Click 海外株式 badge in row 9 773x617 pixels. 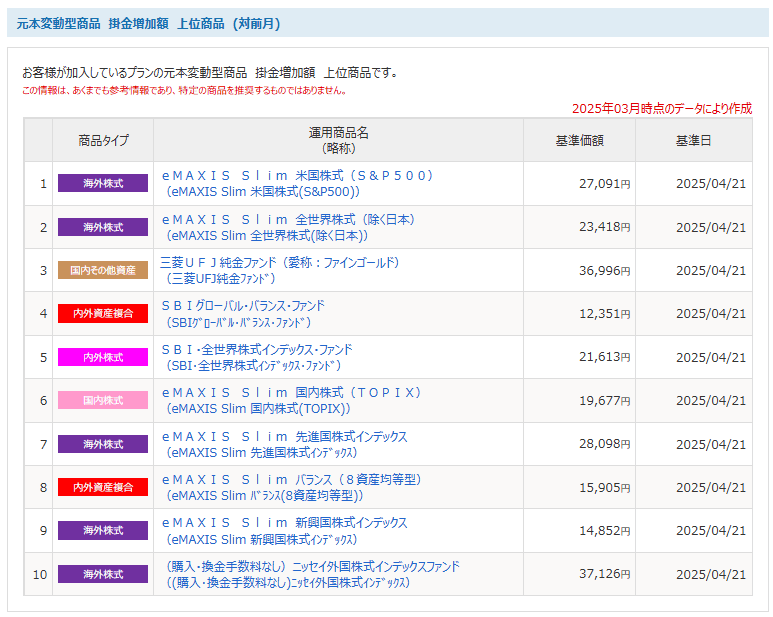[103, 530]
